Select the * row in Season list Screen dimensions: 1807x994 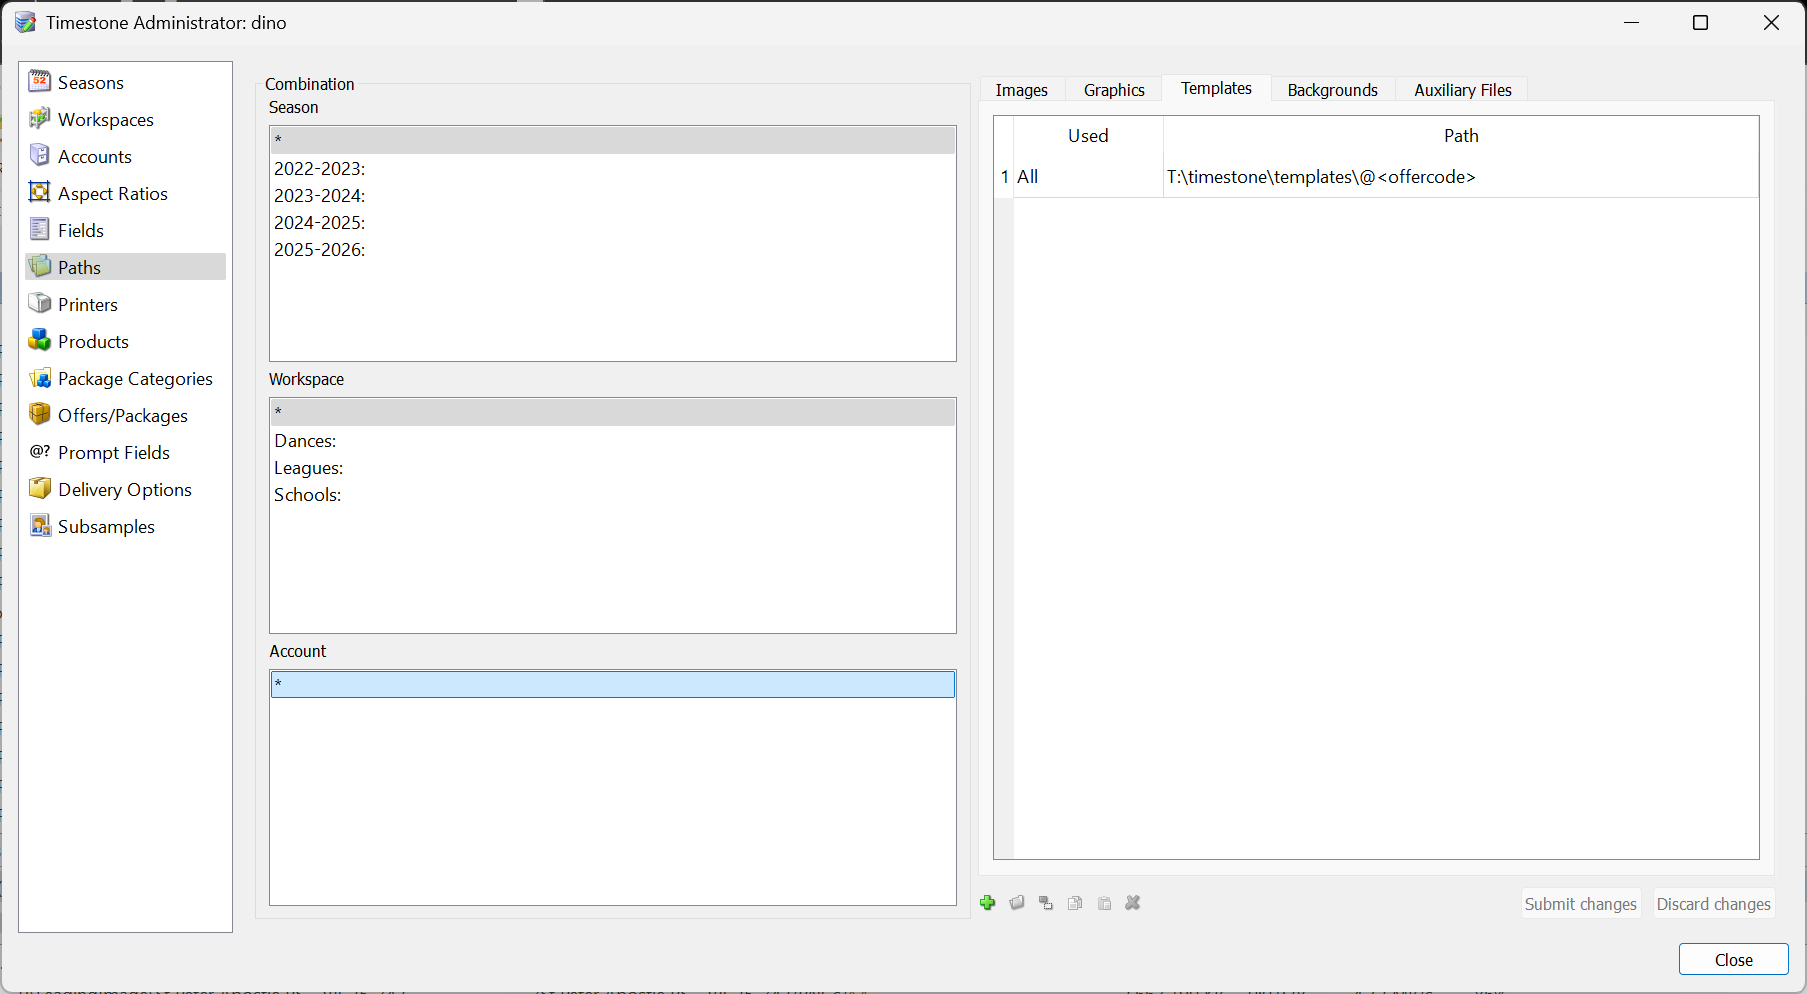pos(613,140)
